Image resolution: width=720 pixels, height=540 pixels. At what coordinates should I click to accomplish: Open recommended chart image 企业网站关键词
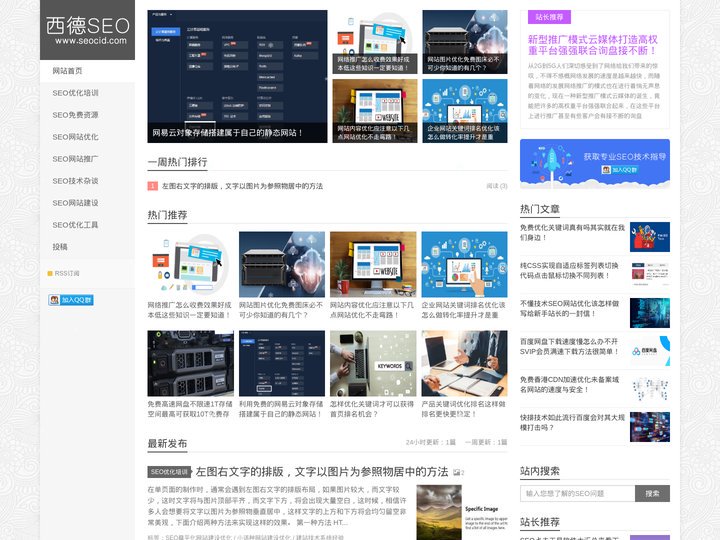pos(464,264)
